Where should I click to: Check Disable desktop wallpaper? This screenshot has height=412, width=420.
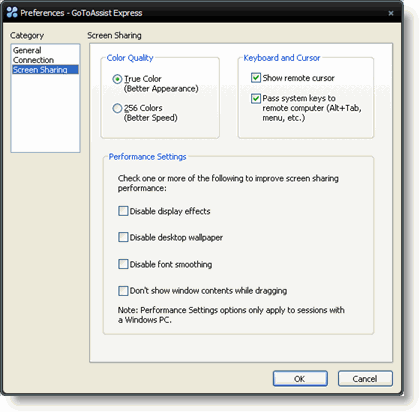click(123, 237)
